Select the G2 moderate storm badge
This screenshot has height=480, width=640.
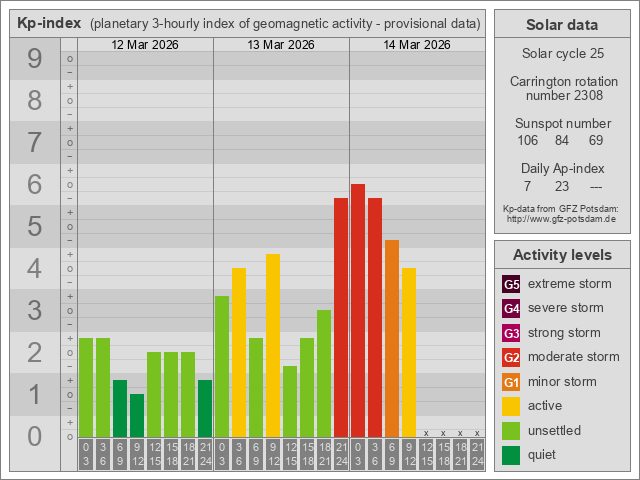(511, 357)
